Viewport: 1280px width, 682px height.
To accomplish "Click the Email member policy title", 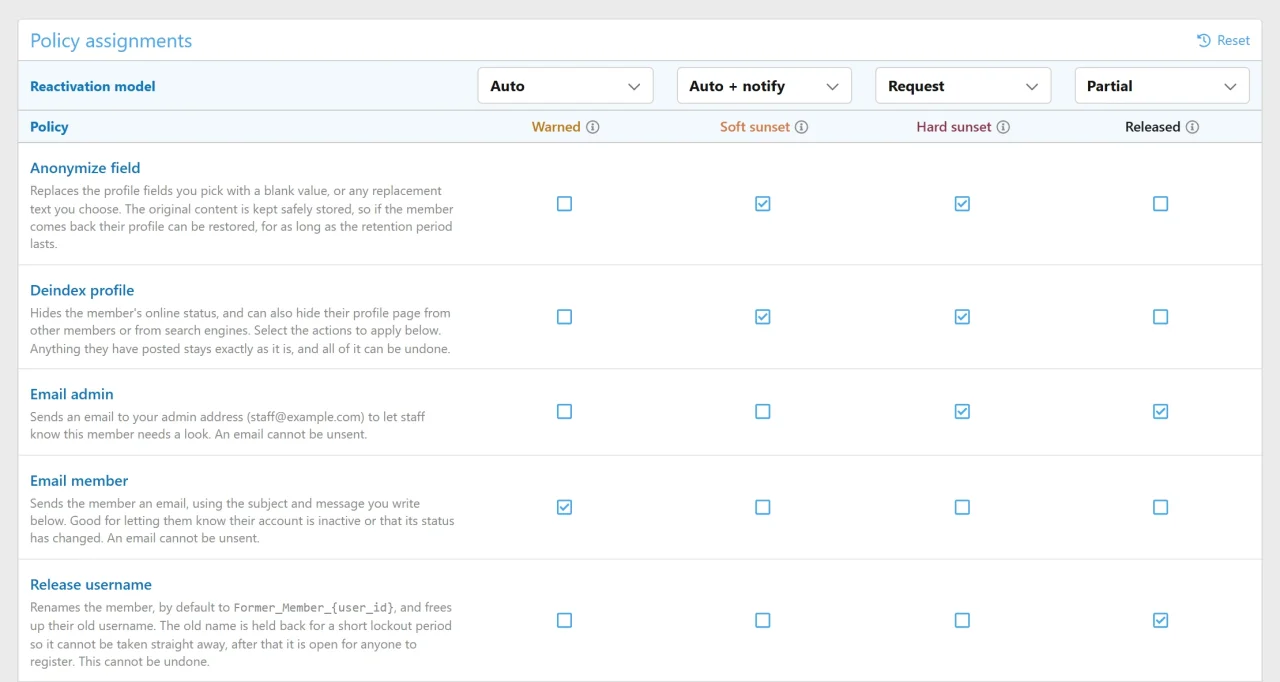I will [x=79, y=481].
